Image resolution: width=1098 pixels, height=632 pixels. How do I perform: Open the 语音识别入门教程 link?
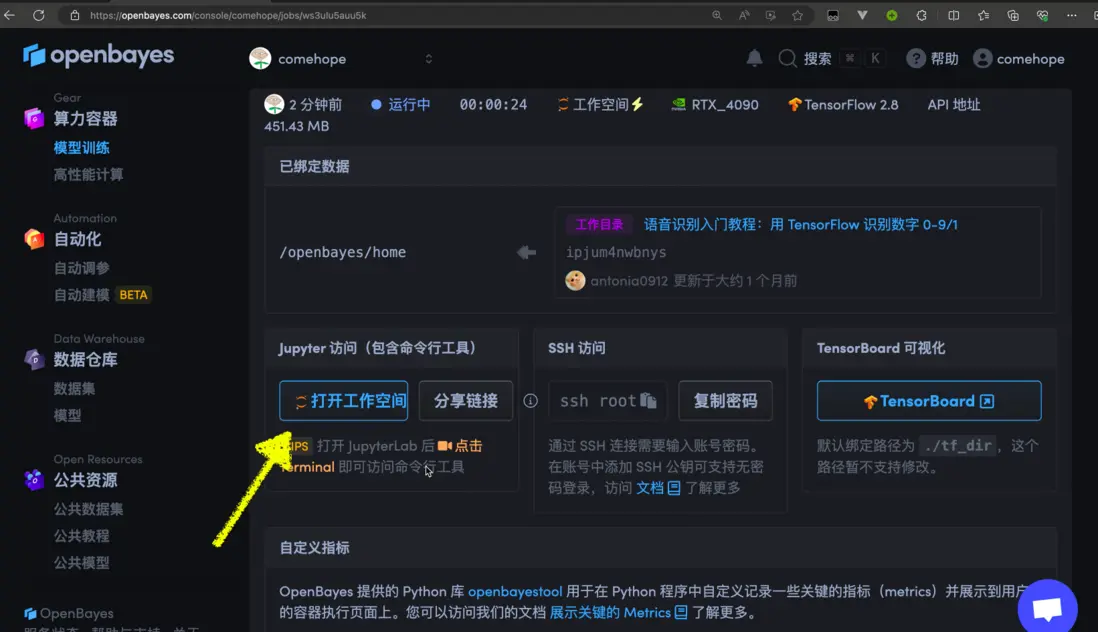800,225
